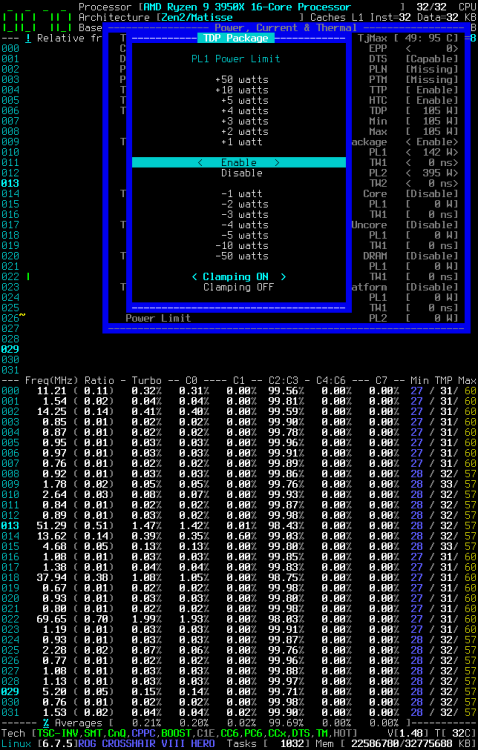Click the voltage reading V[1.48]

(411, 733)
